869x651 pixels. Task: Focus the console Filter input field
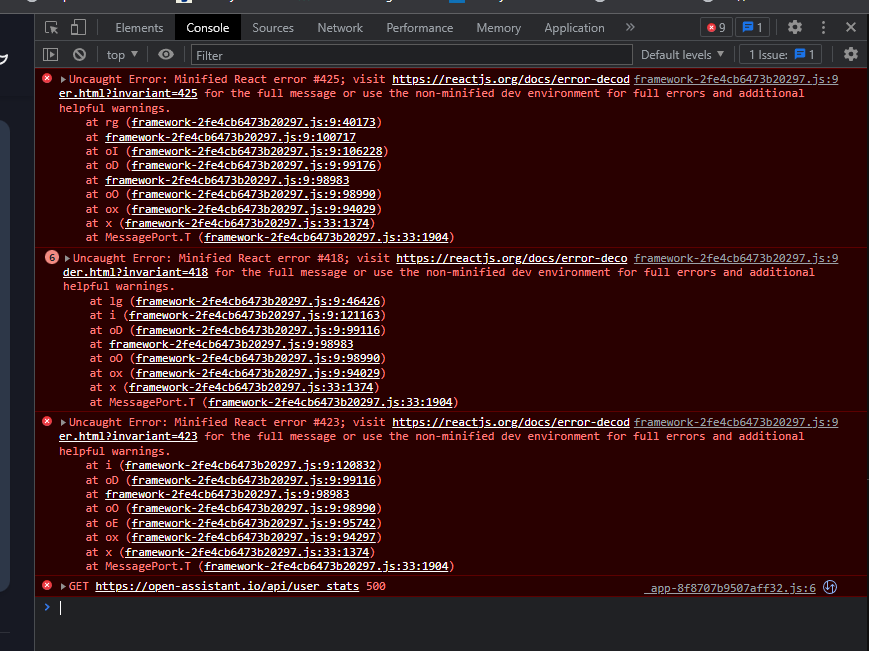click(x=412, y=55)
